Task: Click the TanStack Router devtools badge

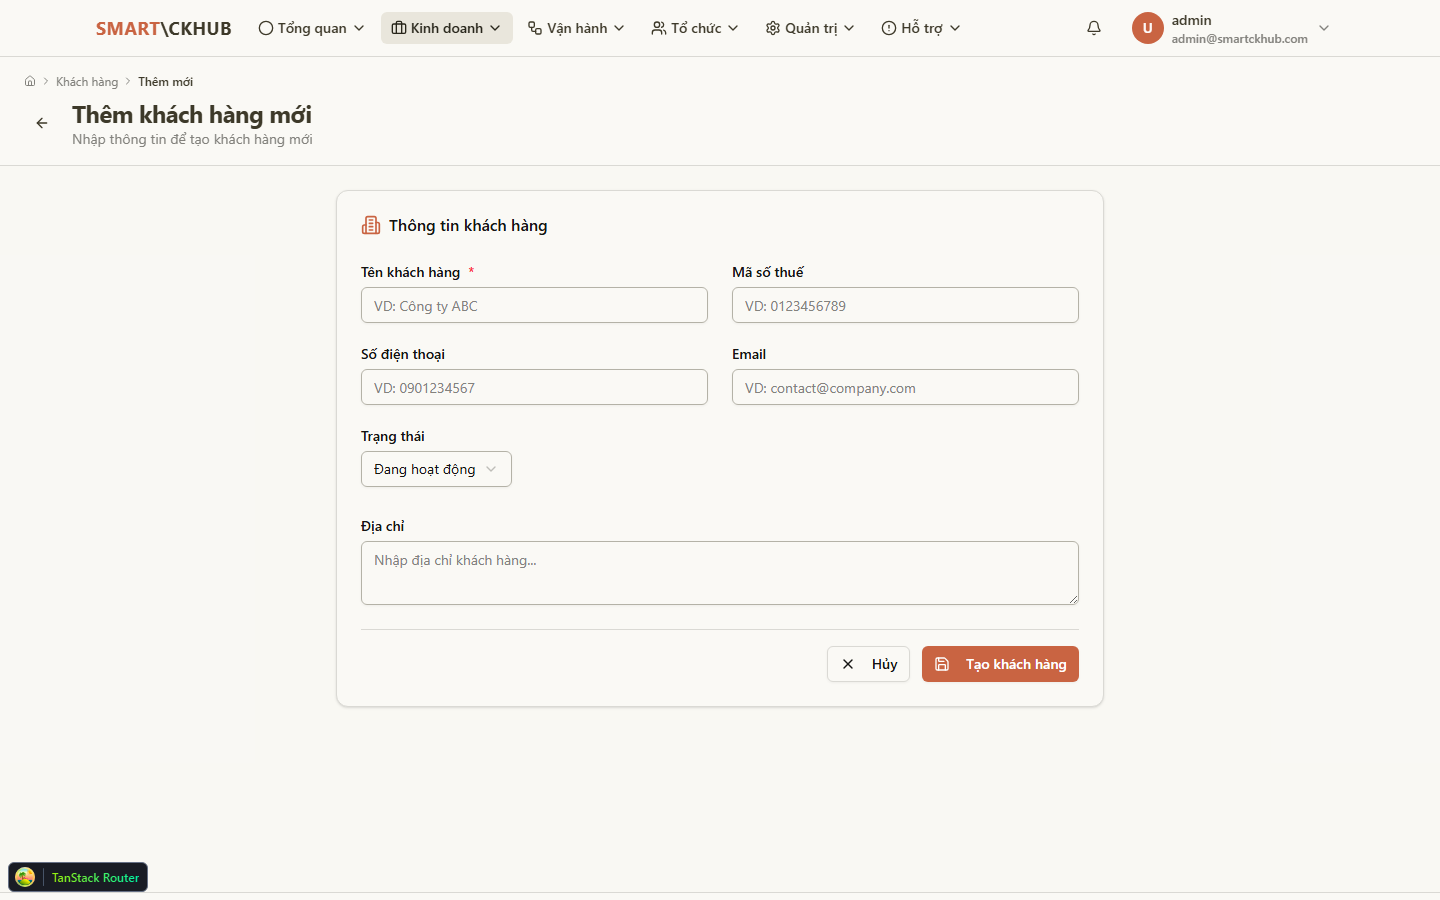Action: [x=78, y=877]
